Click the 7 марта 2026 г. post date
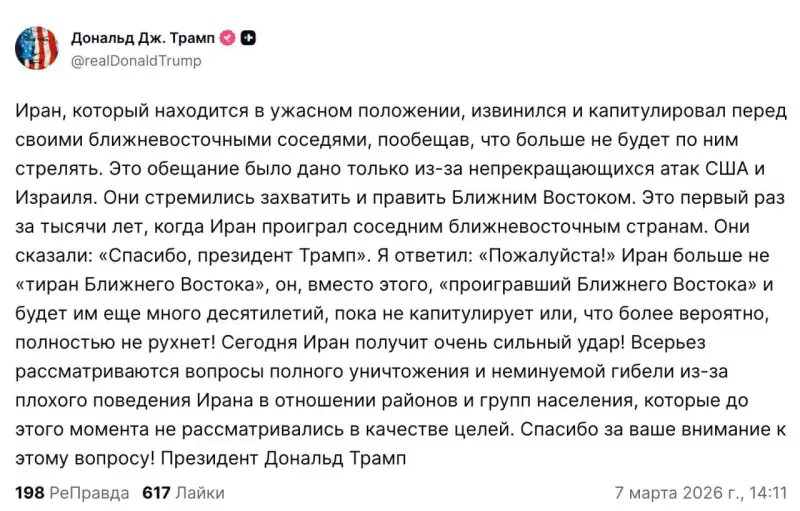 [678, 493]
